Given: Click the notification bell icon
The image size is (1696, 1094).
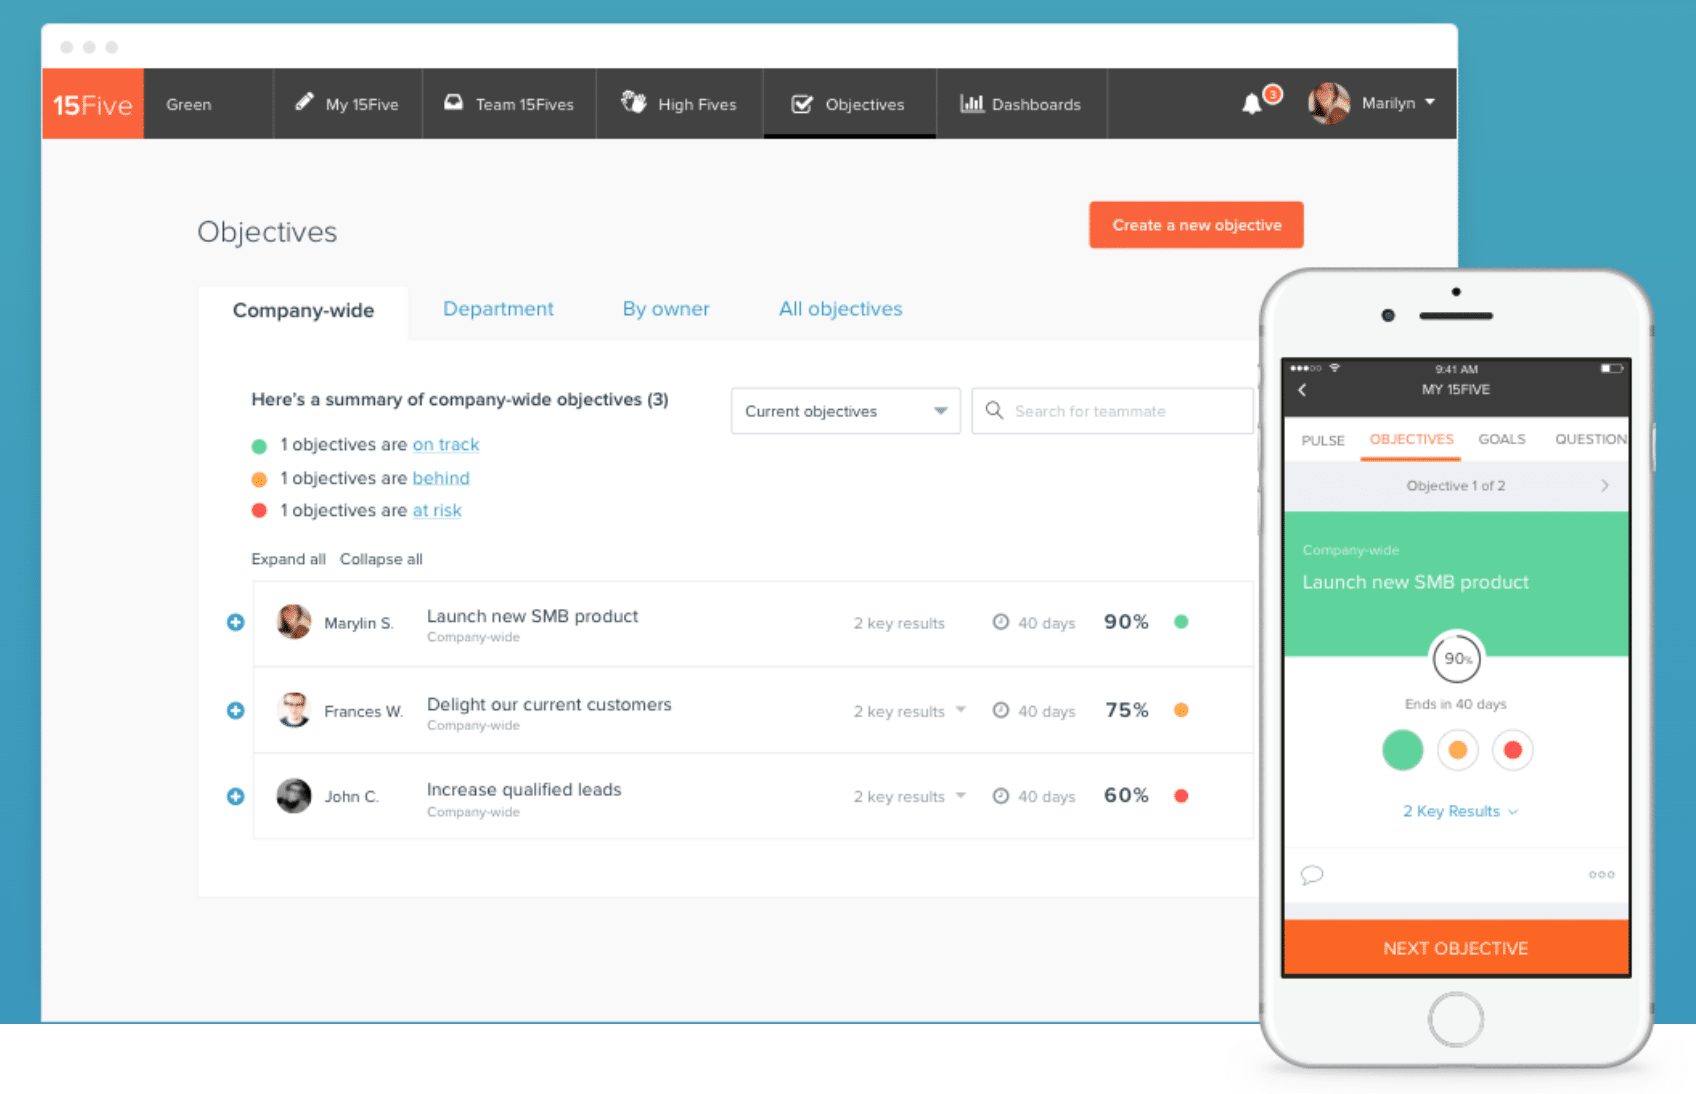Looking at the screenshot, I should tap(1252, 104).
